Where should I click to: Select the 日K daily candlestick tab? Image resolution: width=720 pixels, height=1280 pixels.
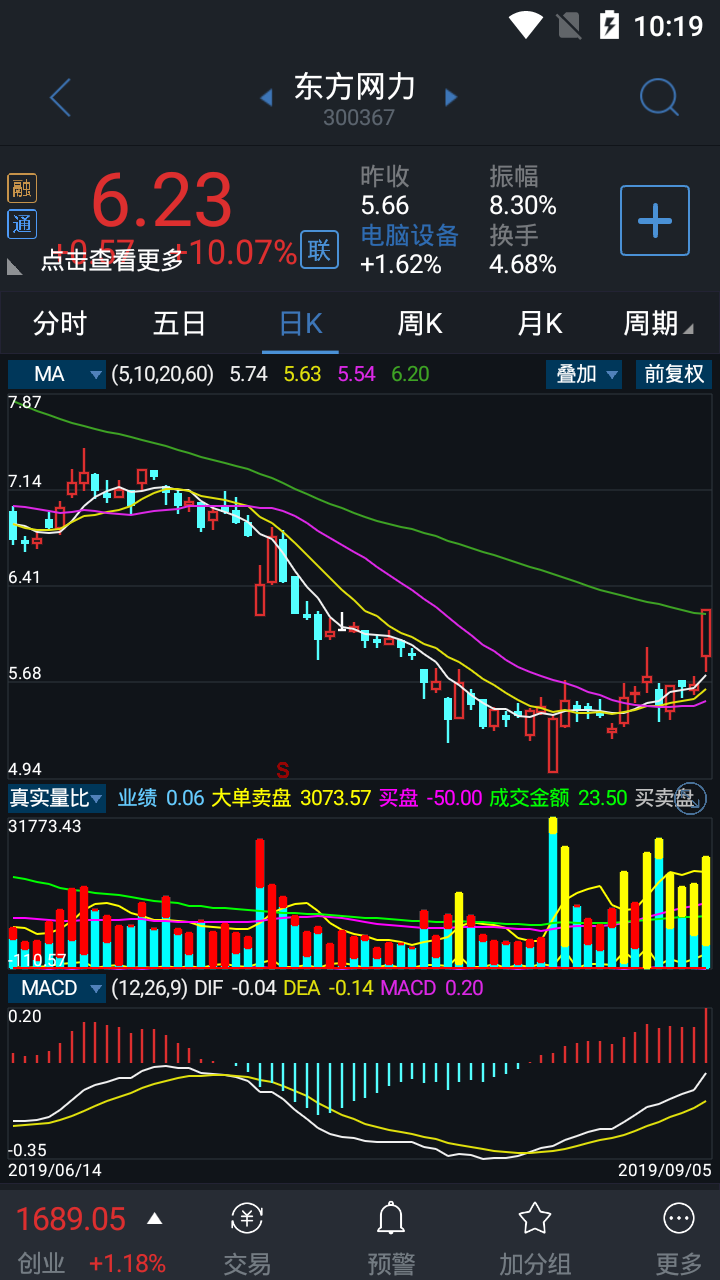click(300, 324)
